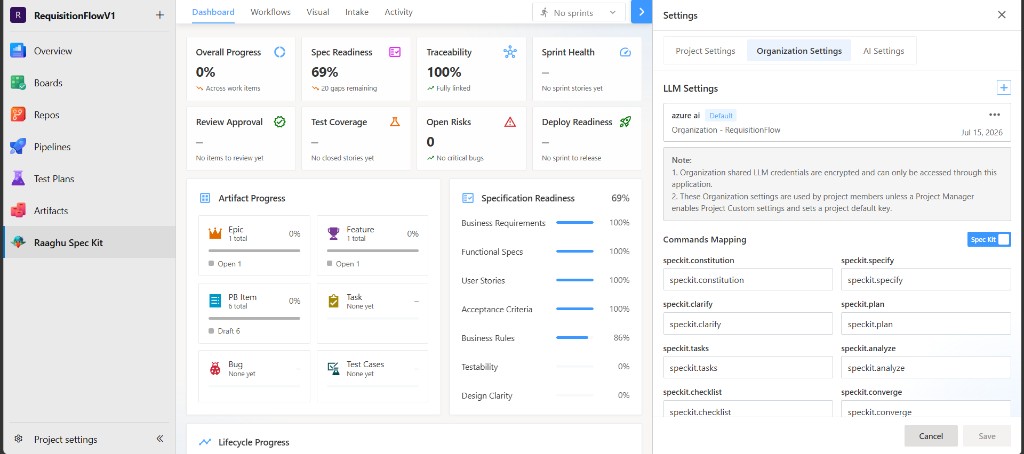
Task: Open the Overview sidebar icon
Action: click(x=18, y=51)
